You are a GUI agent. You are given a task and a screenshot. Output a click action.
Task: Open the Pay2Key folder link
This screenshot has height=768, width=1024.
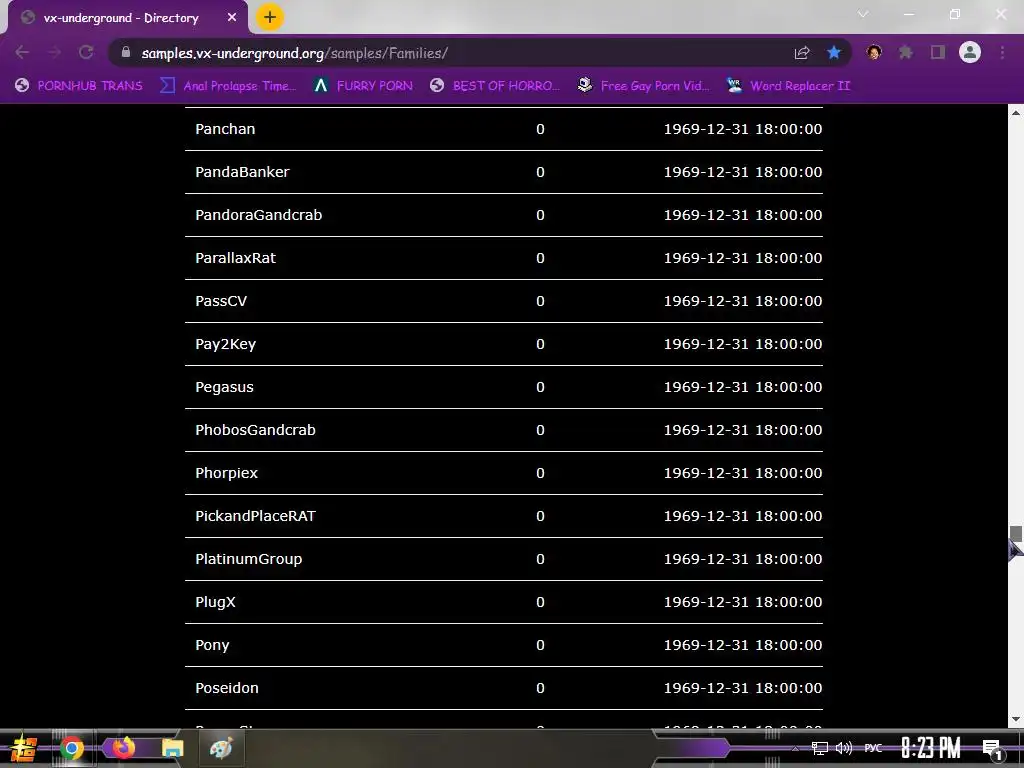click(x=225, y=344)
